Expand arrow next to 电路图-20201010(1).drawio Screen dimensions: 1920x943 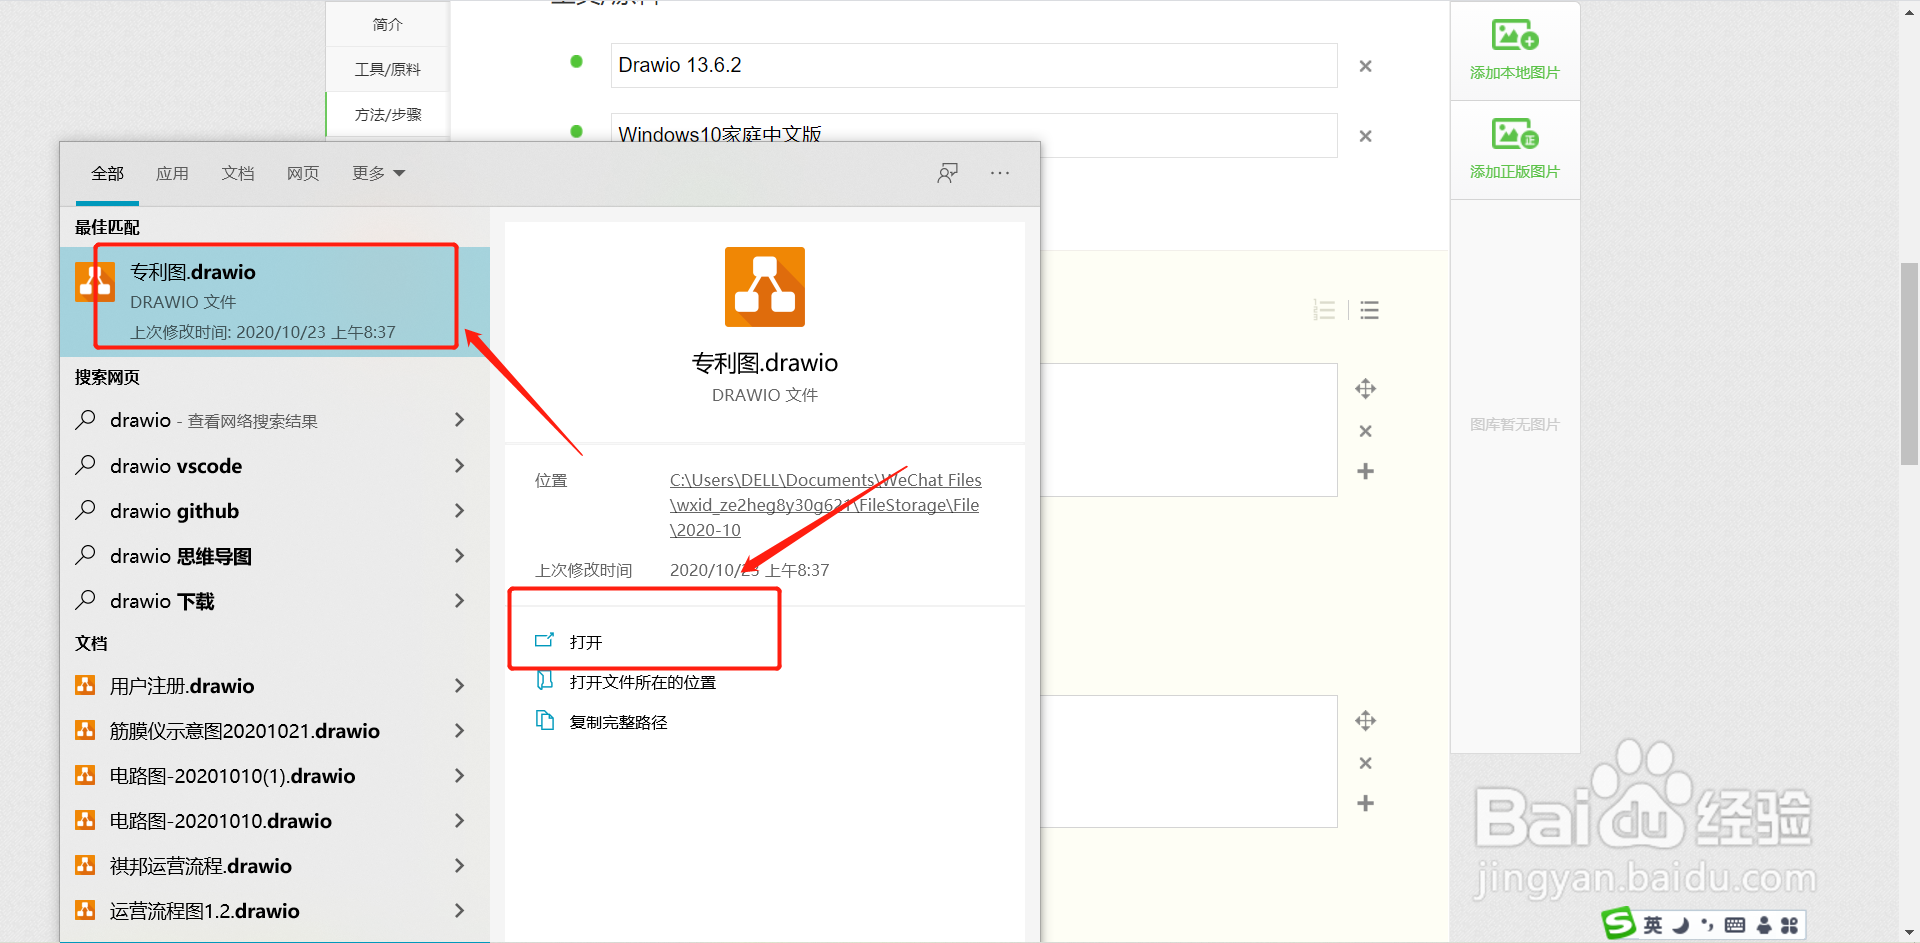click(x=459, y=775)
